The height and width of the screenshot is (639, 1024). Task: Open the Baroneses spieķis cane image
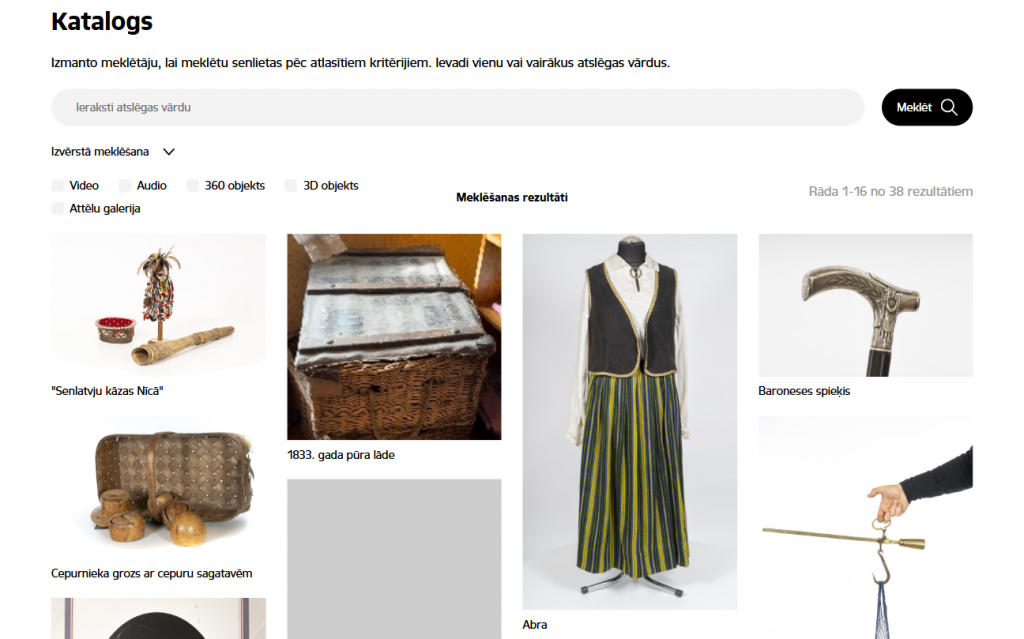click(865, 305)
